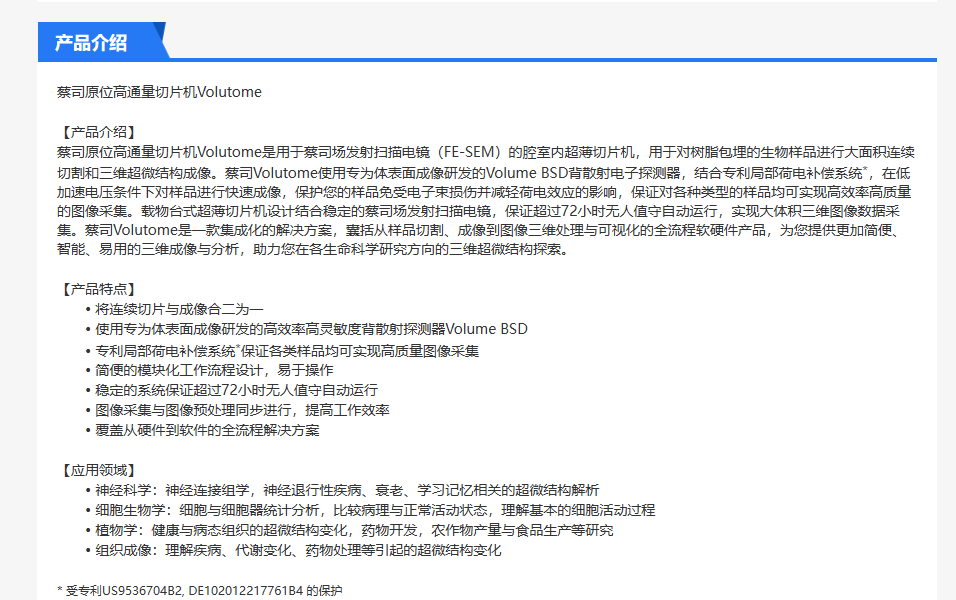Click the 【应用领域】 section heading

[x=99, y=470]
